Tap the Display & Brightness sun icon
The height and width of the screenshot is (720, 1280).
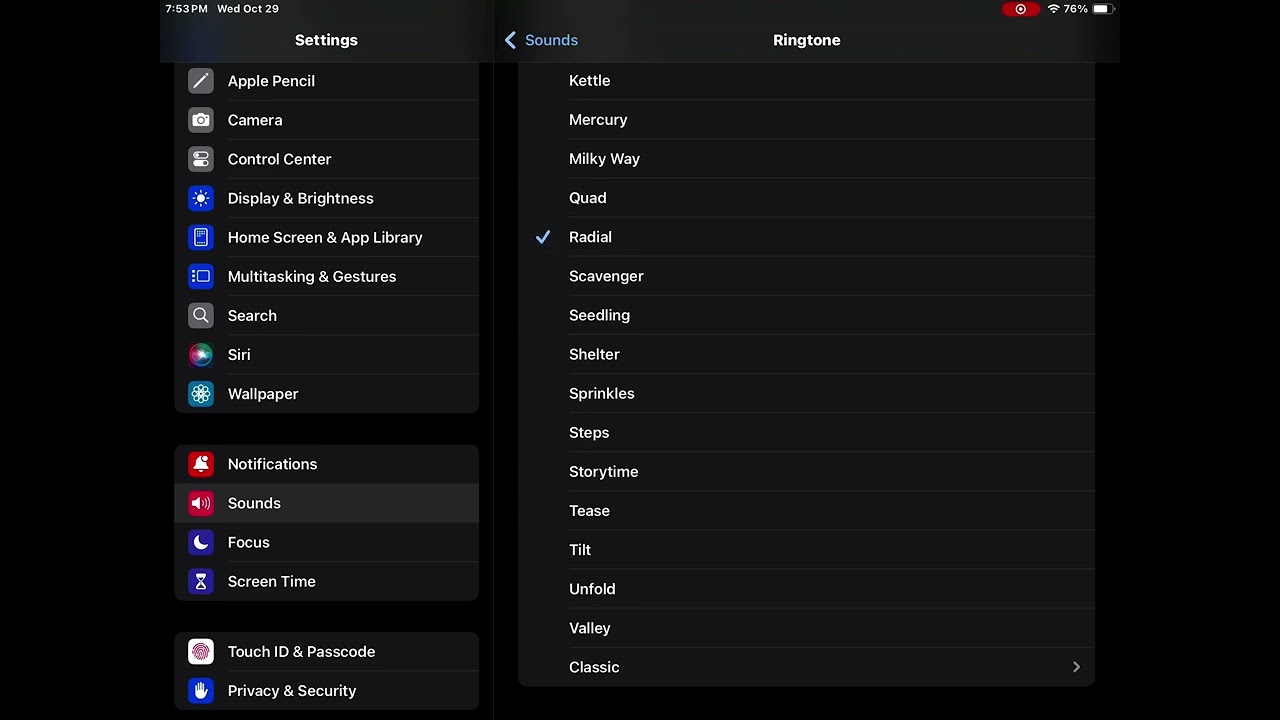(201, 198)
